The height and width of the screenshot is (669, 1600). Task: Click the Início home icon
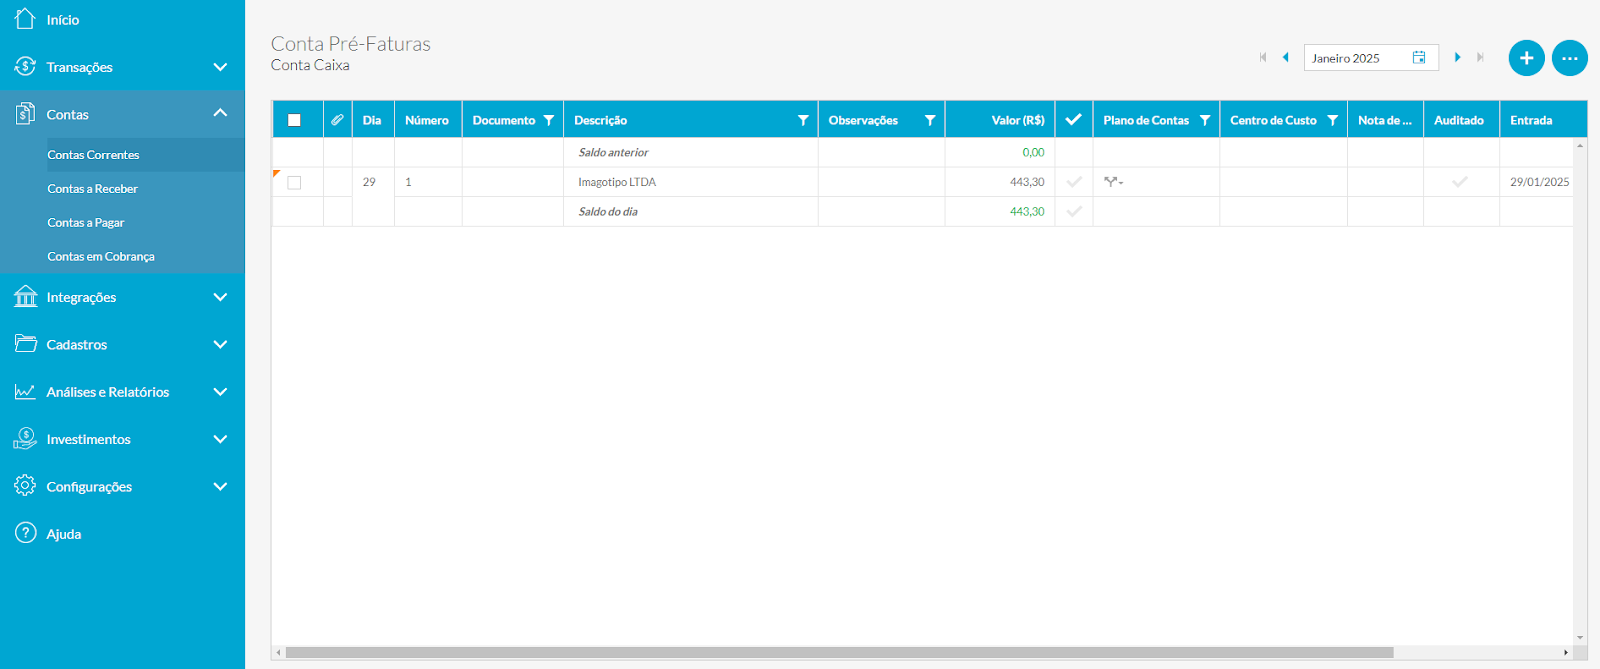pos(25,18)
